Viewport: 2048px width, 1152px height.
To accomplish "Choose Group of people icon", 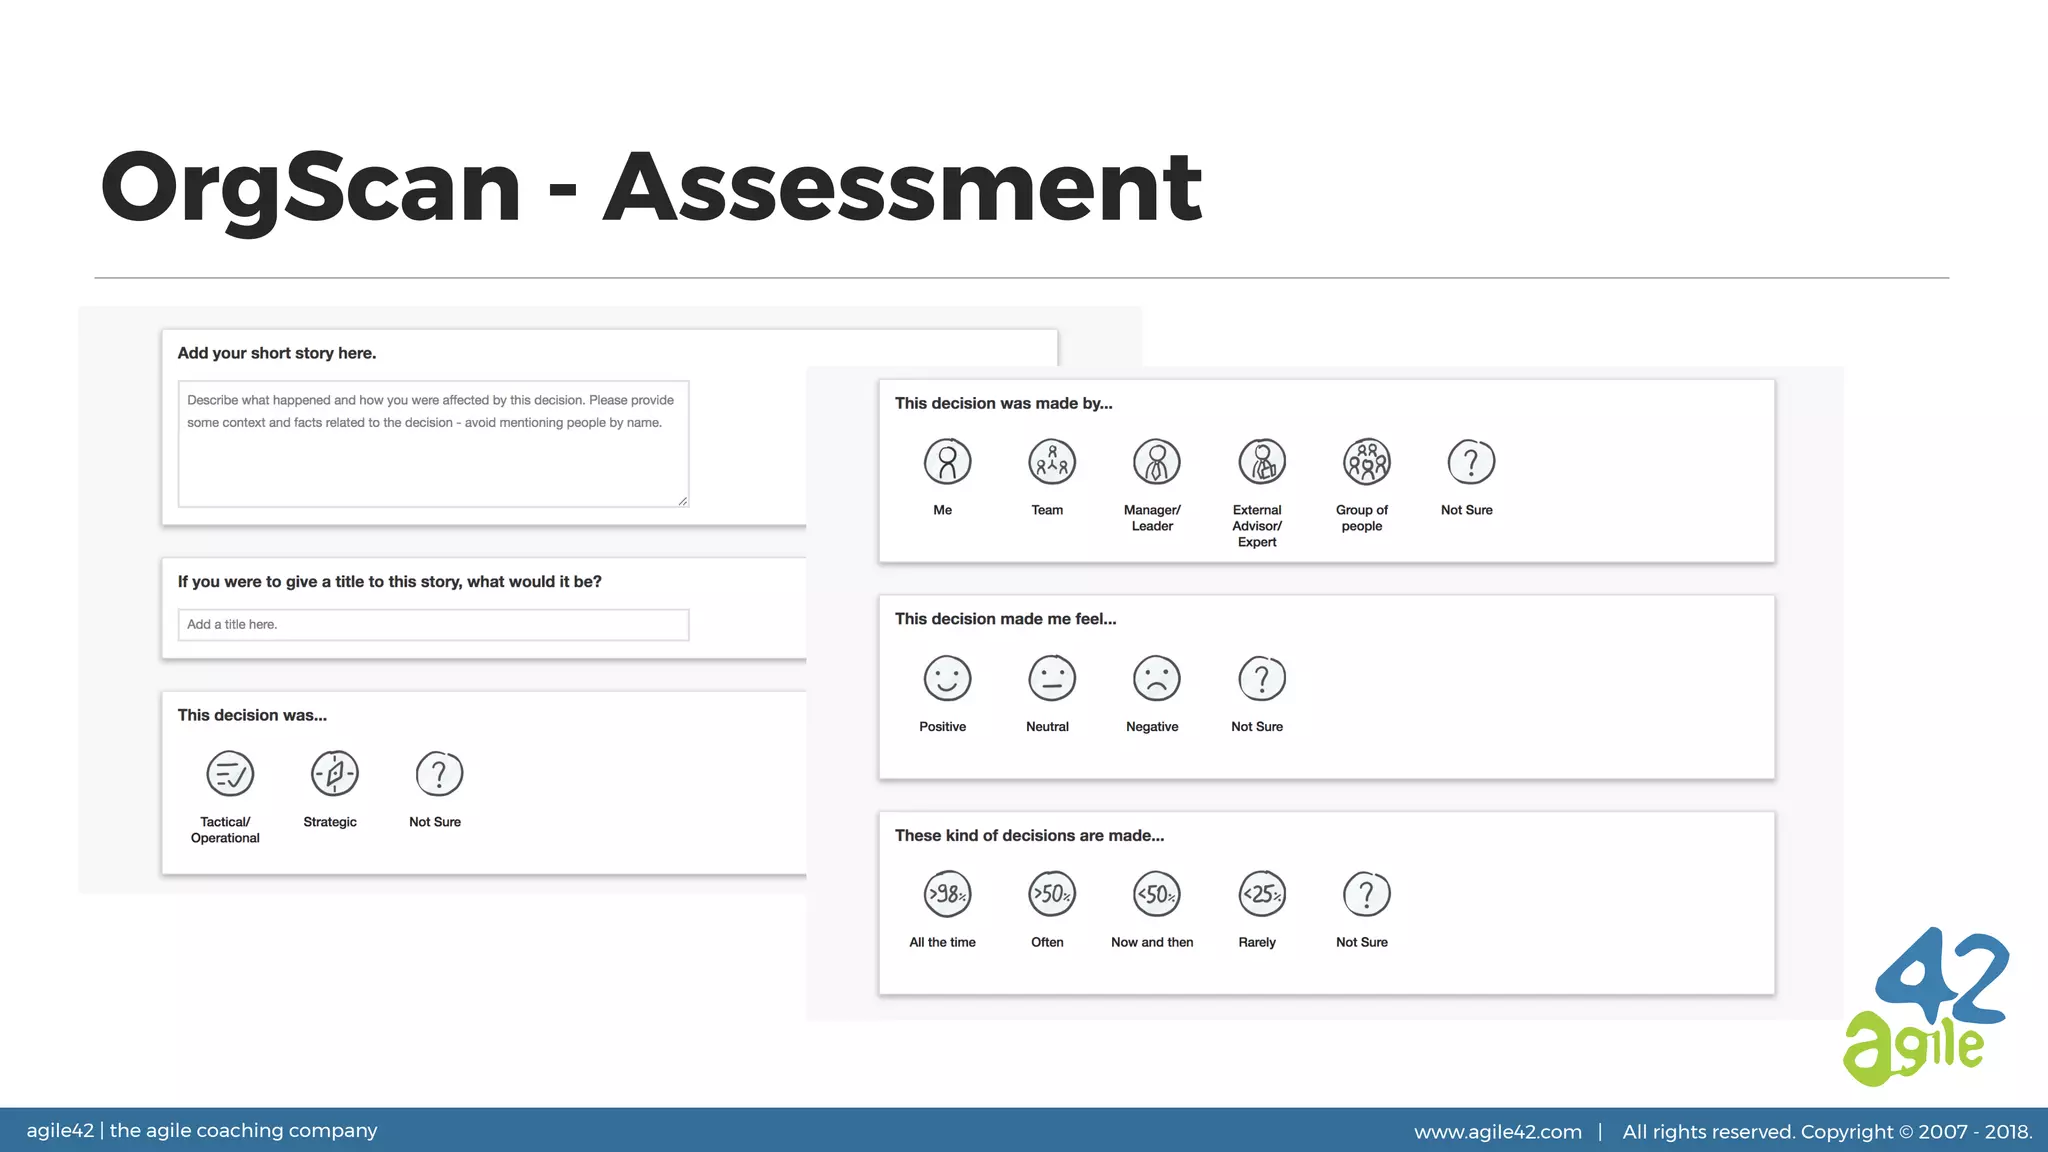I will click(1366, 462).
